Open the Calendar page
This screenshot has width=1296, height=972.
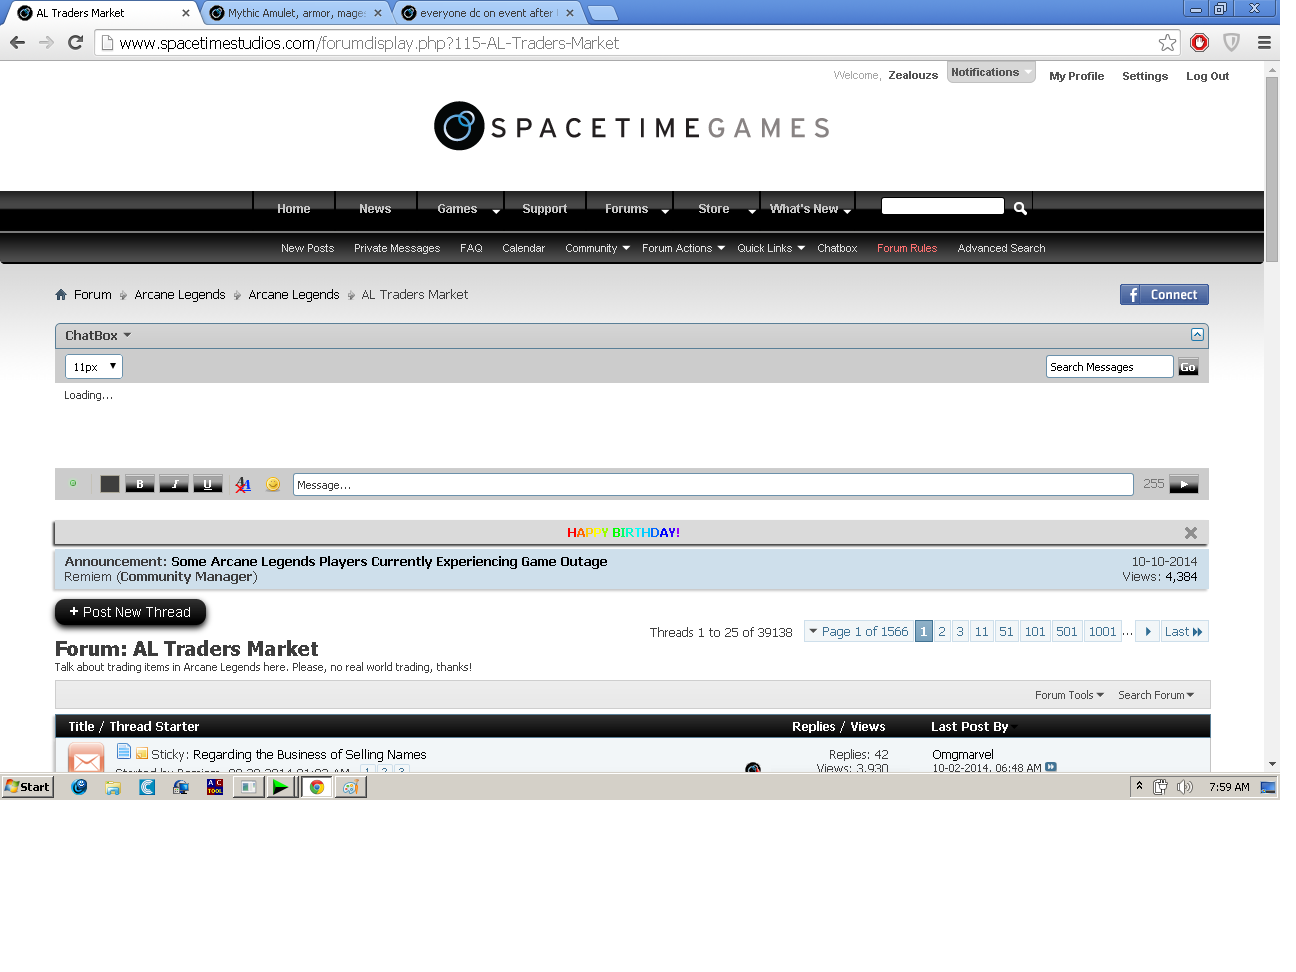[x=523, y=248]
